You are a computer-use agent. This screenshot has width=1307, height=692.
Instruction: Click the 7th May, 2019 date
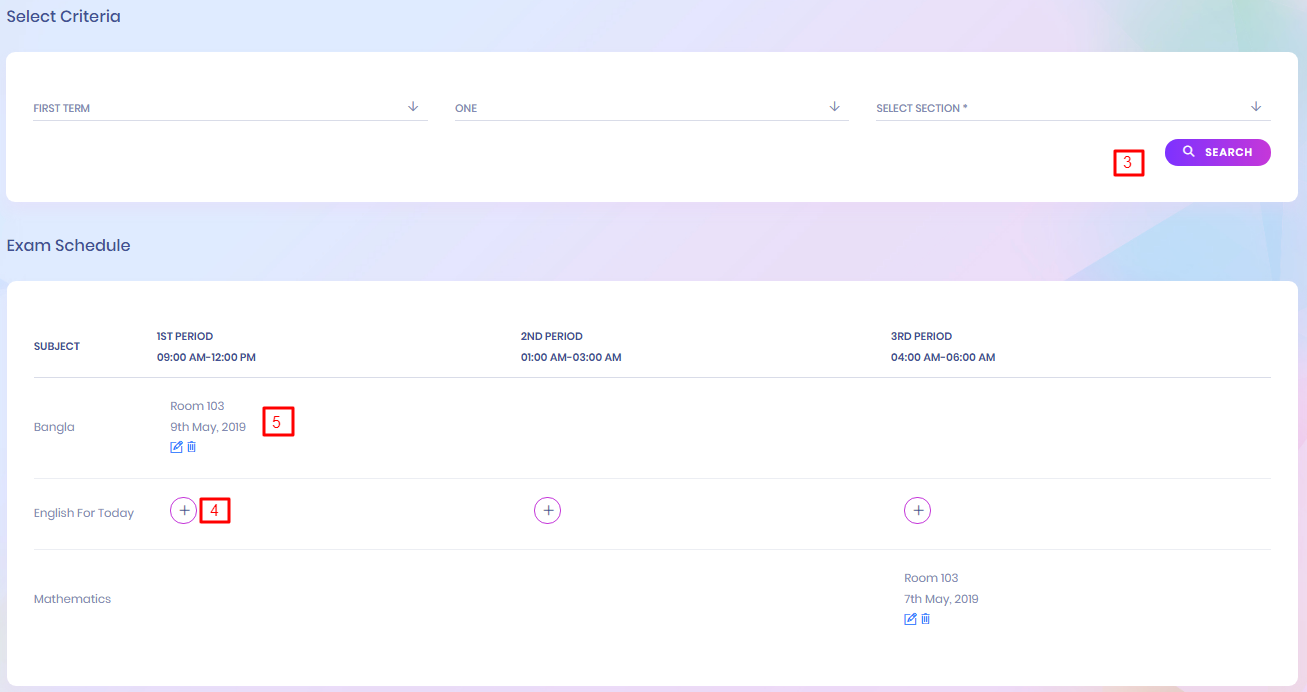point(941,599)
